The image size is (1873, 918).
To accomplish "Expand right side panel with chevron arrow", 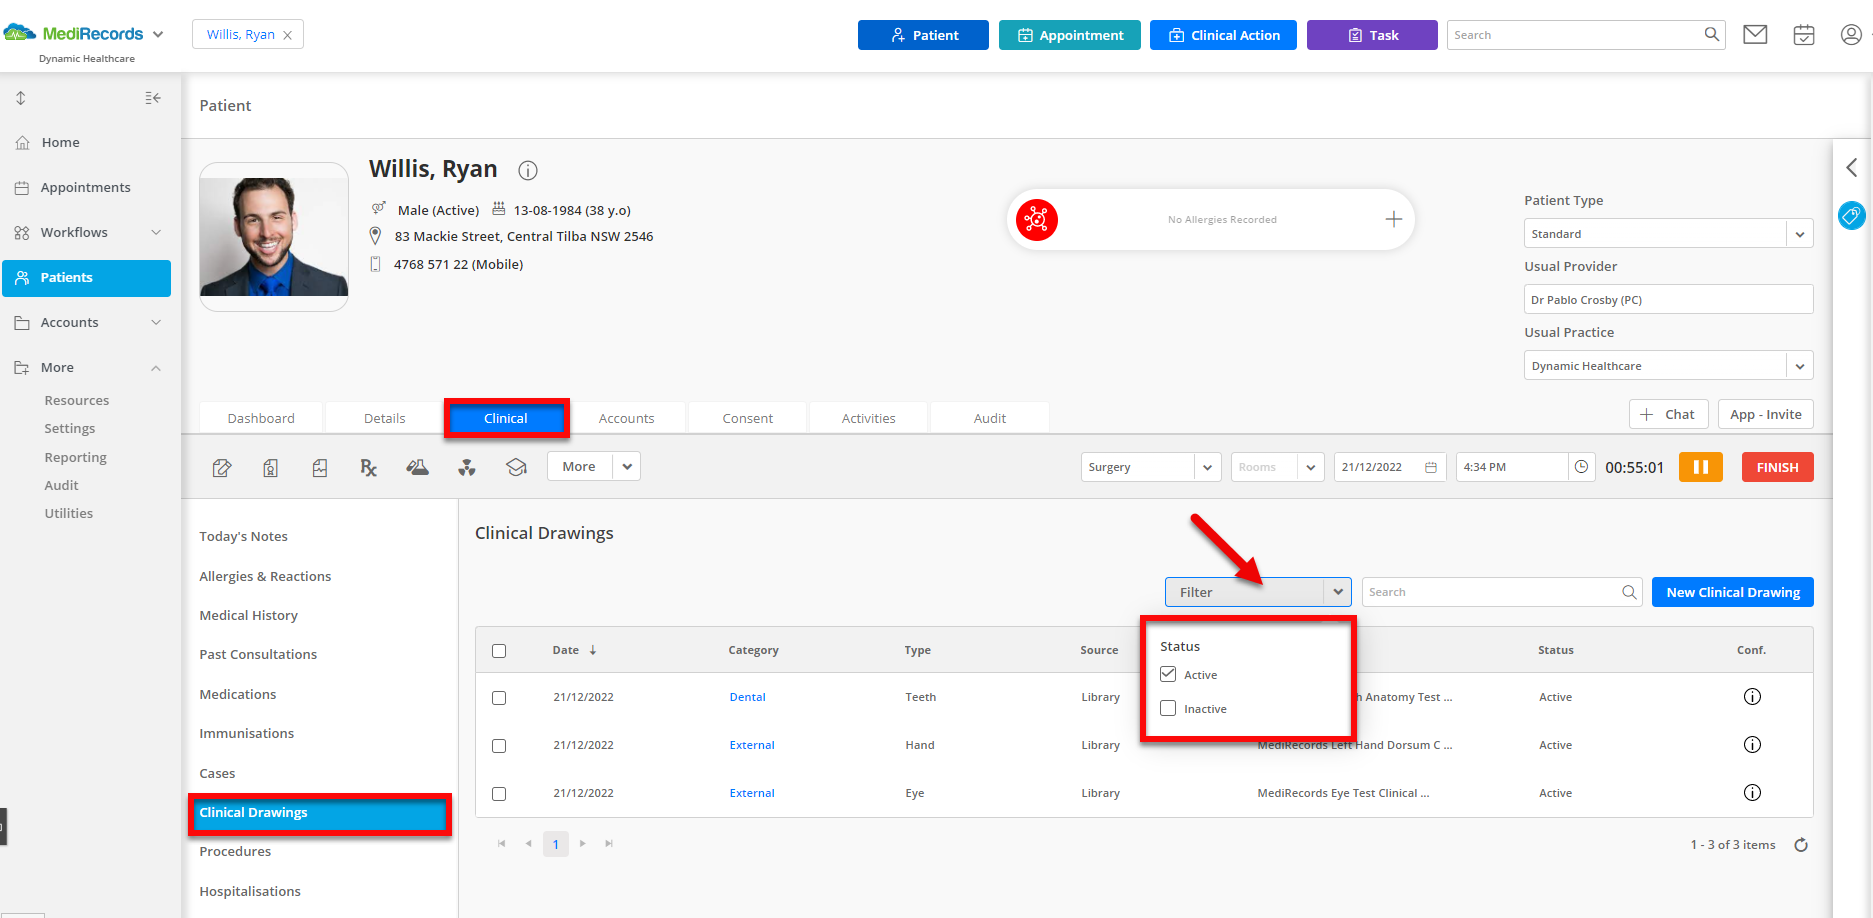I will tap(1852, 167).
